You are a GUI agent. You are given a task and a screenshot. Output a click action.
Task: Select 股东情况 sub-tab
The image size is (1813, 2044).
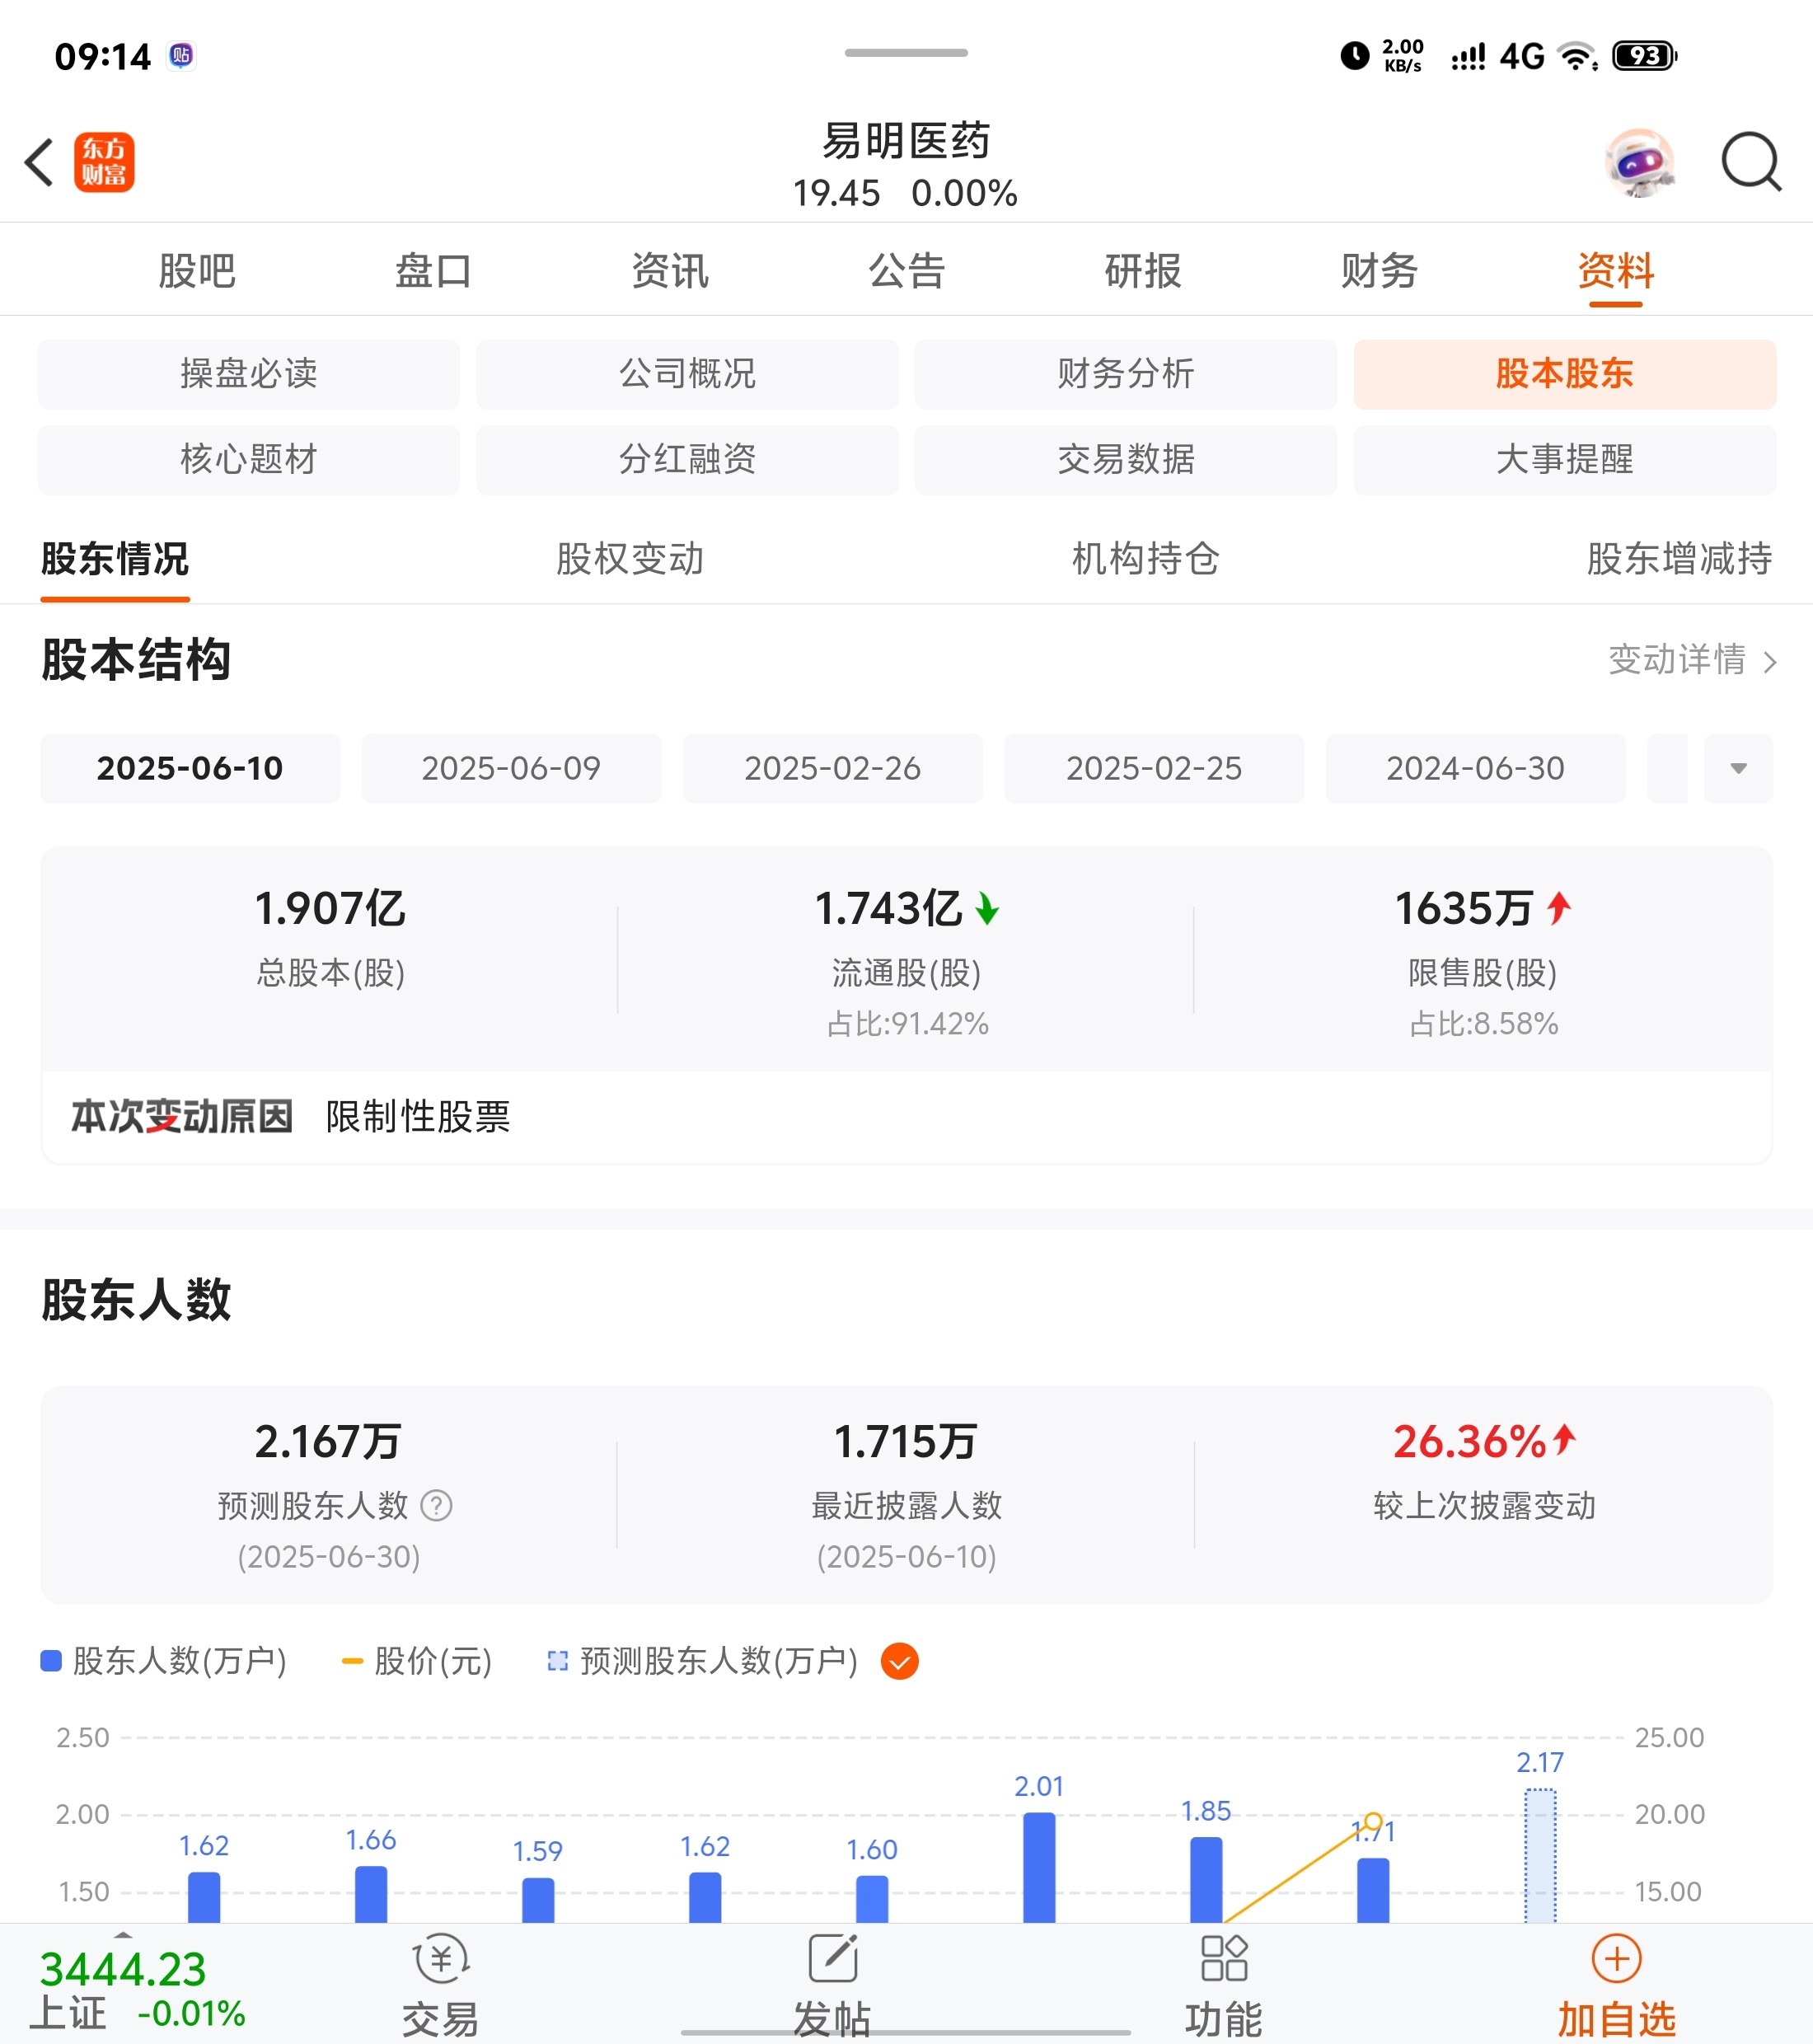[x=115, y=559]
